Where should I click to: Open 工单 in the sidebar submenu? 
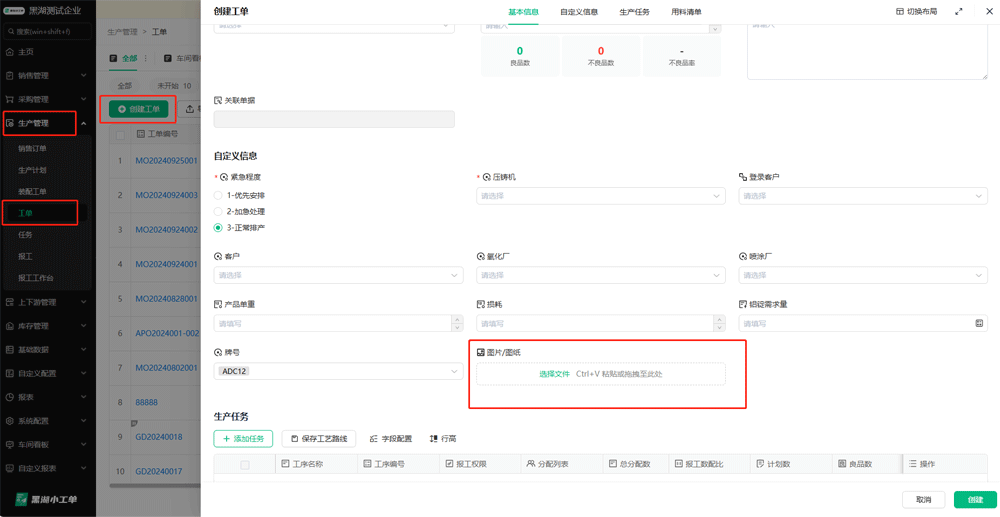(26, 213)
